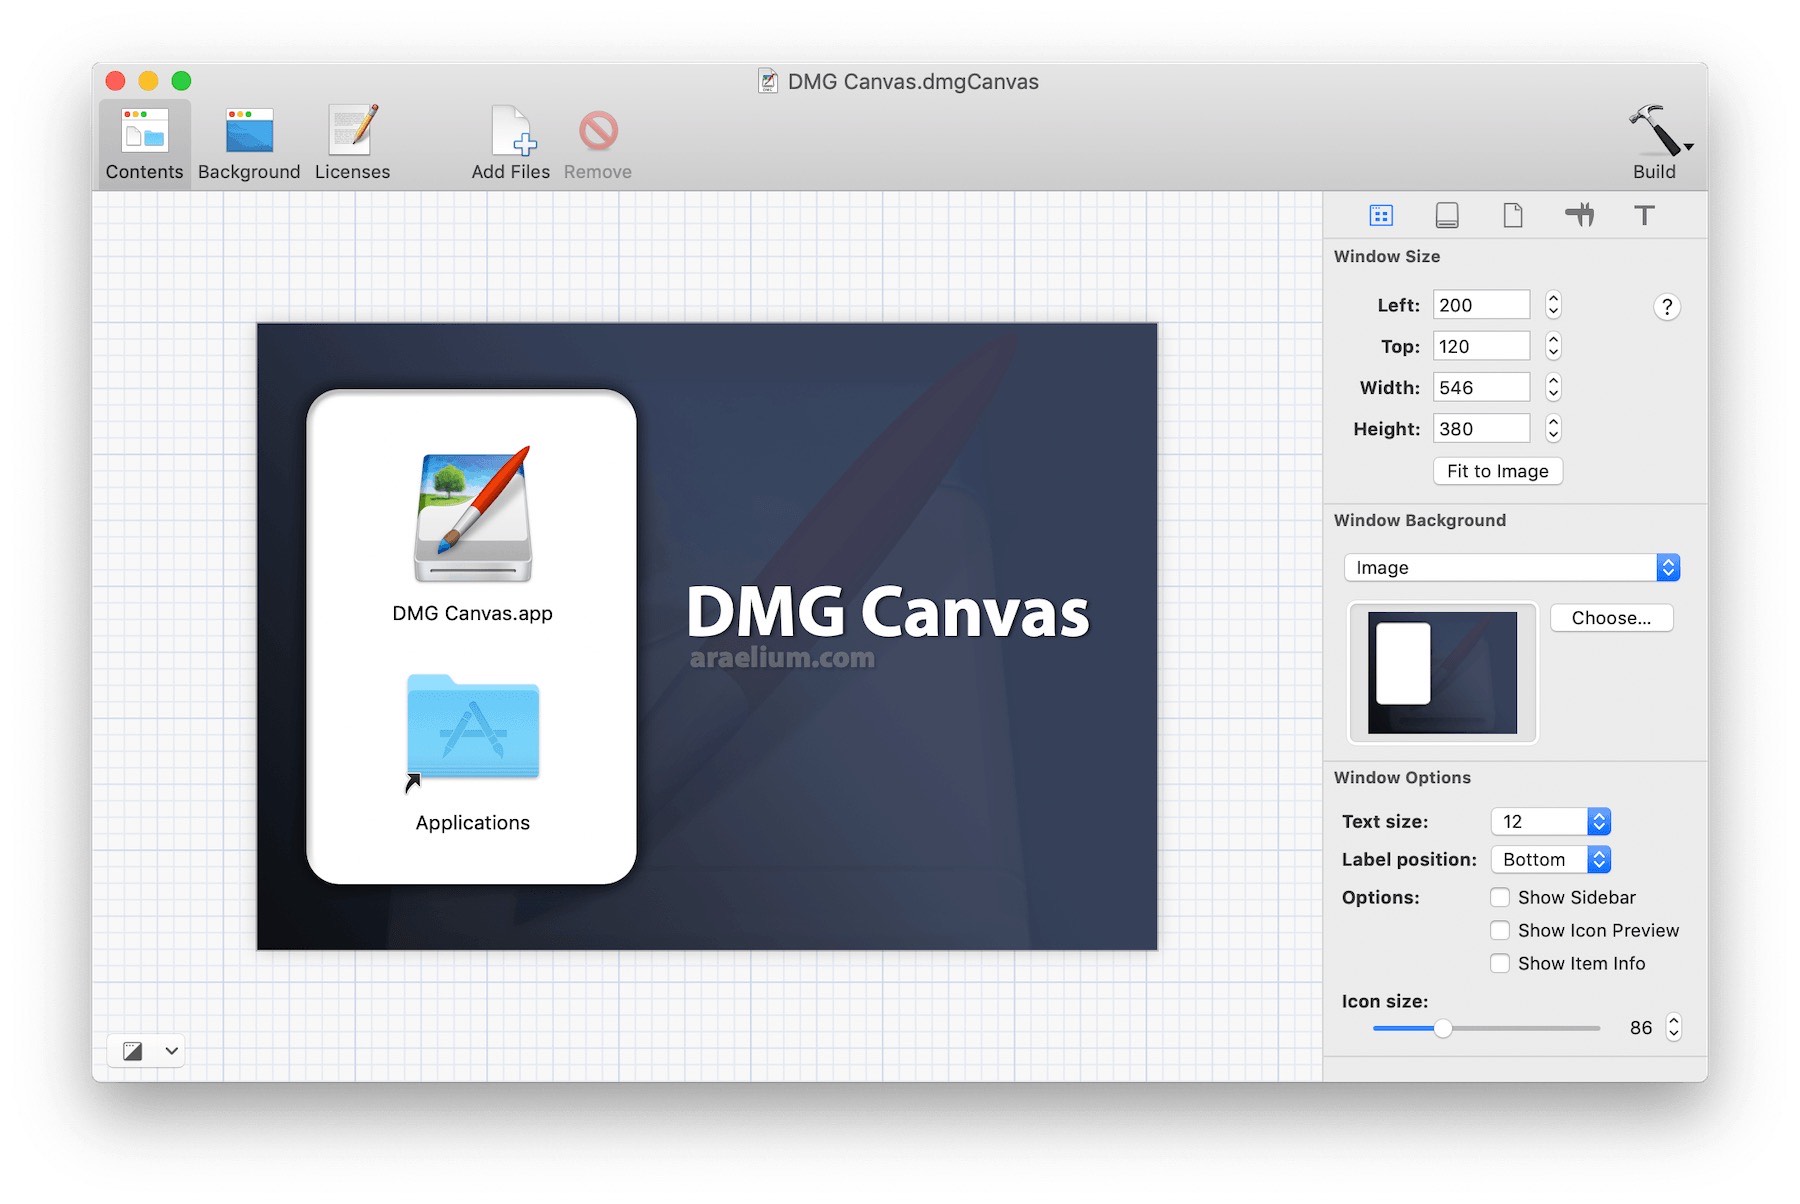Image resolution: width=1800 pixels, height=1204 pixels.
Task: Enable the Show Icon Preview checkbox
Action: [1500, 930]
